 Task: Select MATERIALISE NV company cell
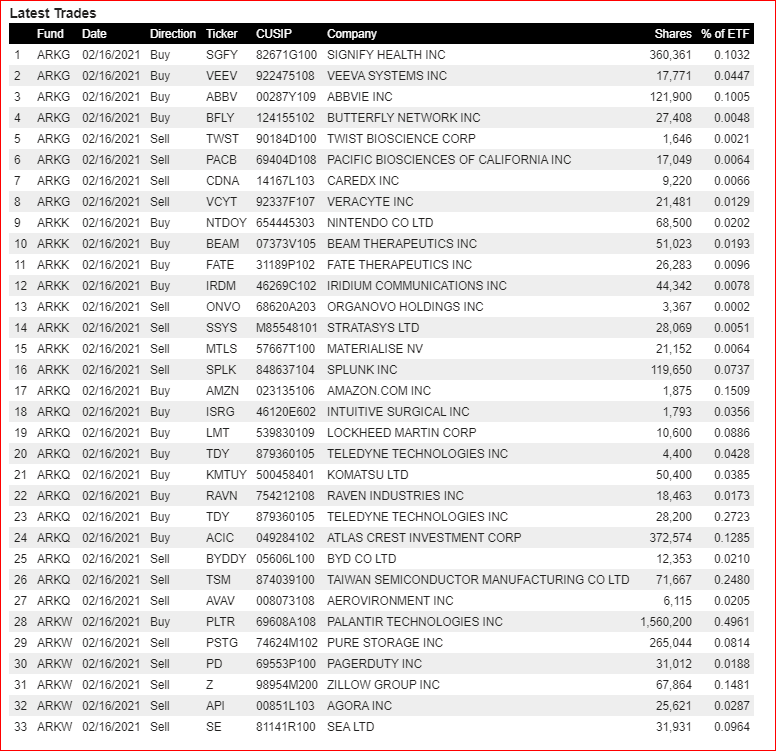click(x=375, y=349)
